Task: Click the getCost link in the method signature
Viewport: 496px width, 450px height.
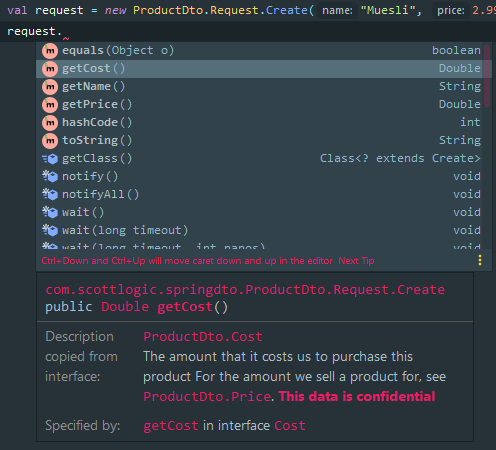Action: [185, 307]
